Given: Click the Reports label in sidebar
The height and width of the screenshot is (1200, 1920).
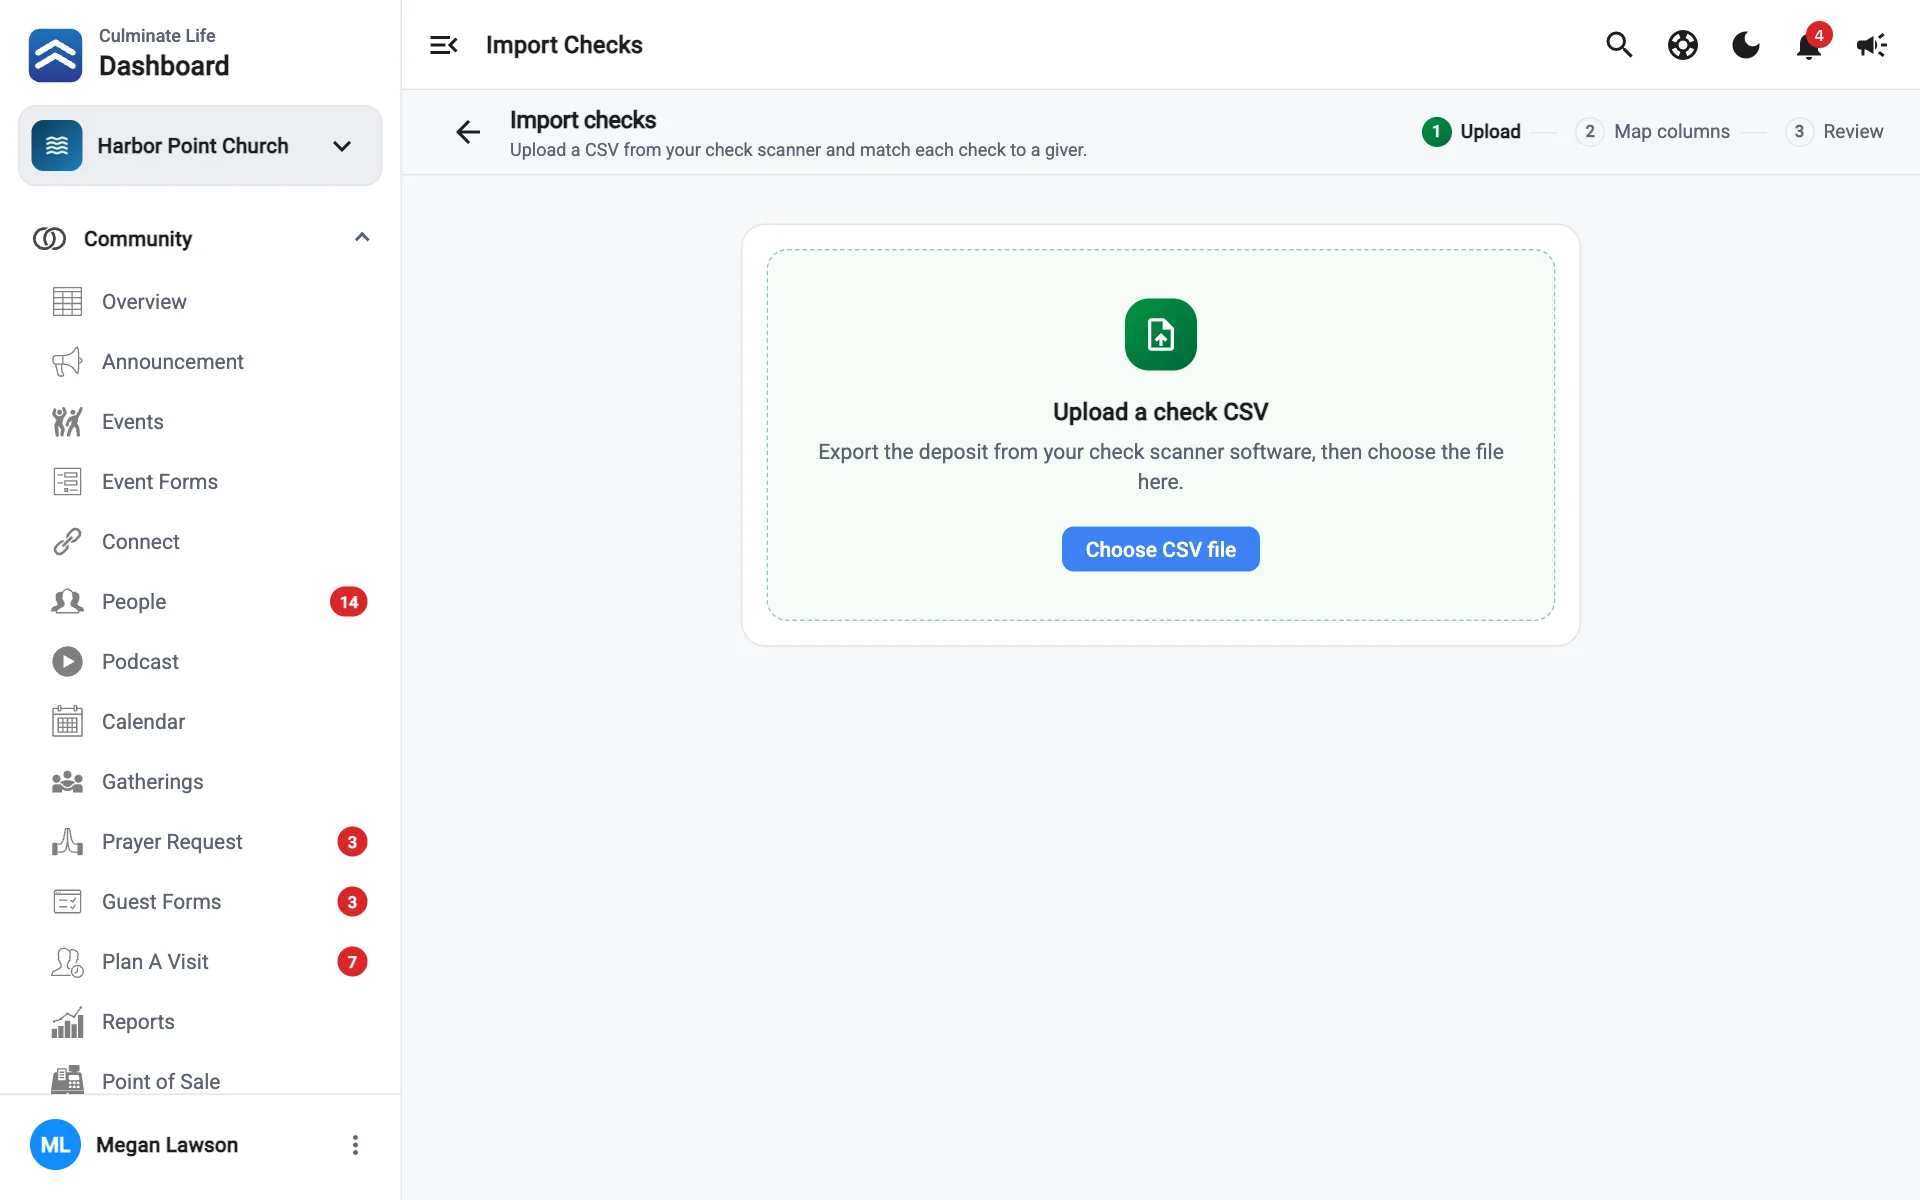Looking at the screenshot, I should coord(138,1022).
